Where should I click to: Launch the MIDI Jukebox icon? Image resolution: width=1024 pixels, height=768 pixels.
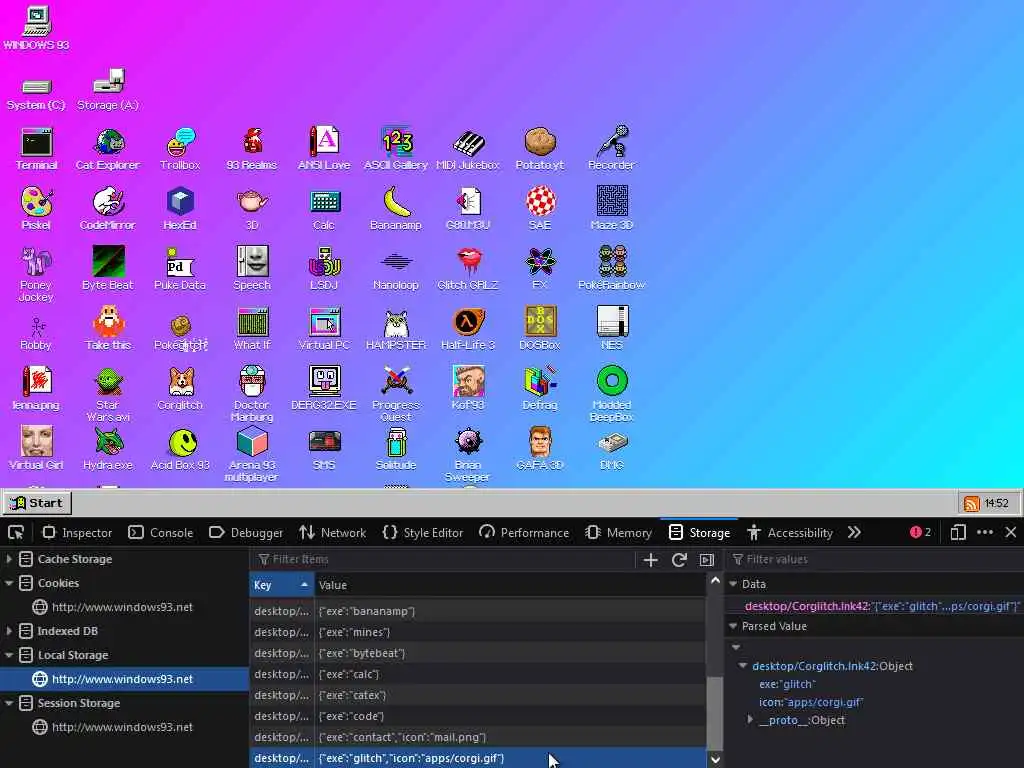coord(468,150)
